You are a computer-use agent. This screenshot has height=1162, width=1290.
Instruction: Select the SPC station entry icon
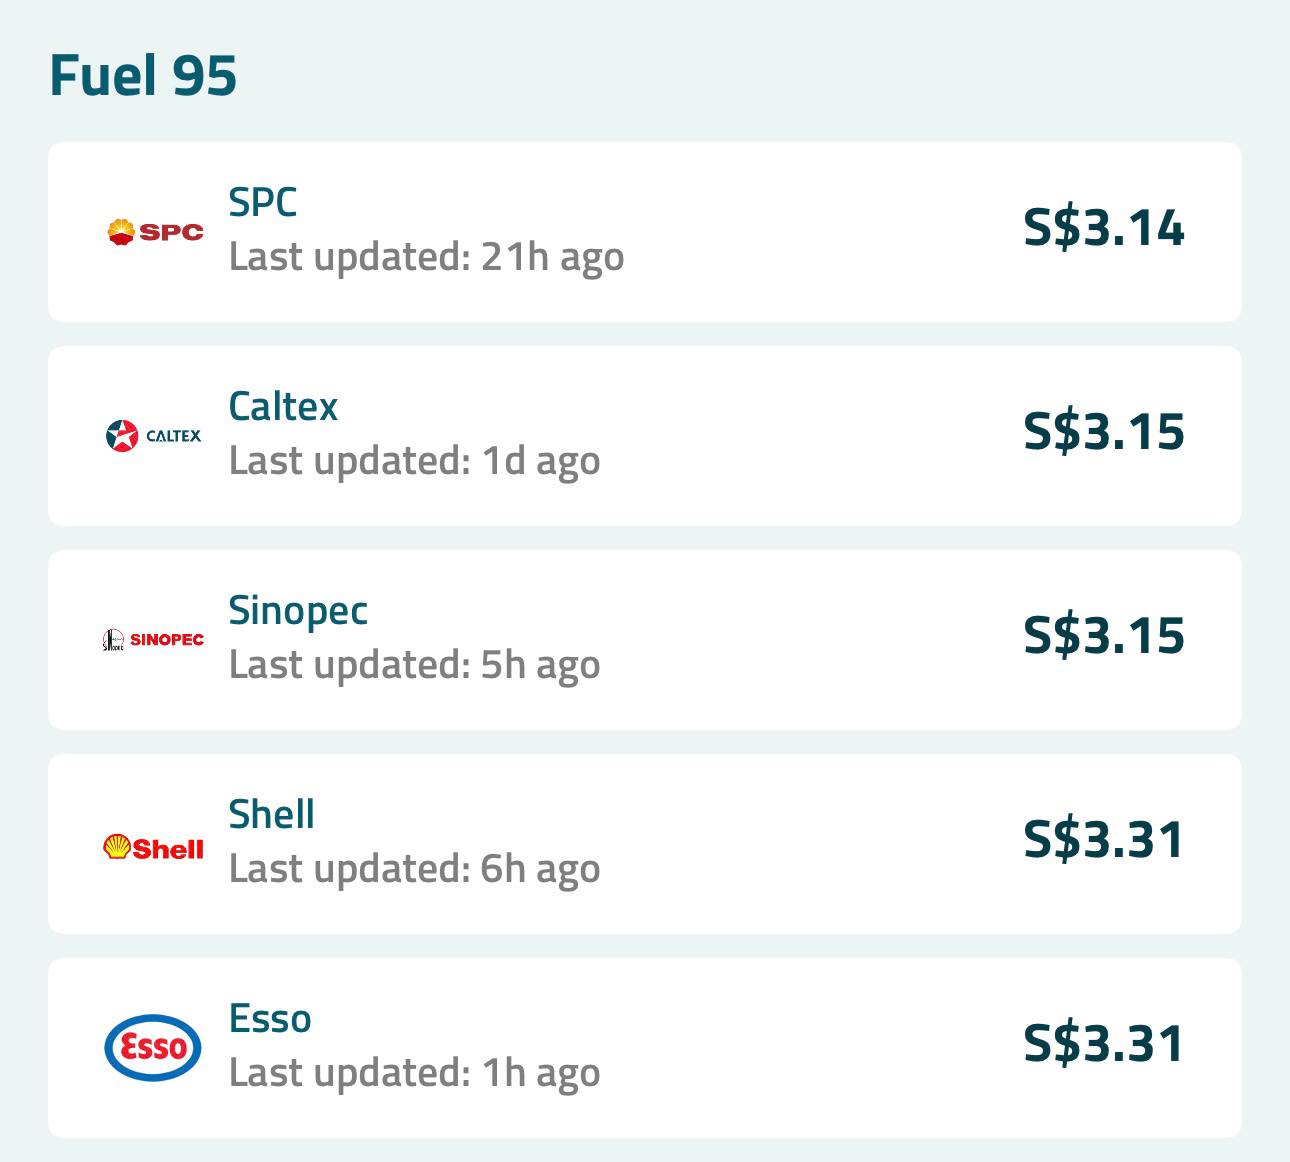154,231
